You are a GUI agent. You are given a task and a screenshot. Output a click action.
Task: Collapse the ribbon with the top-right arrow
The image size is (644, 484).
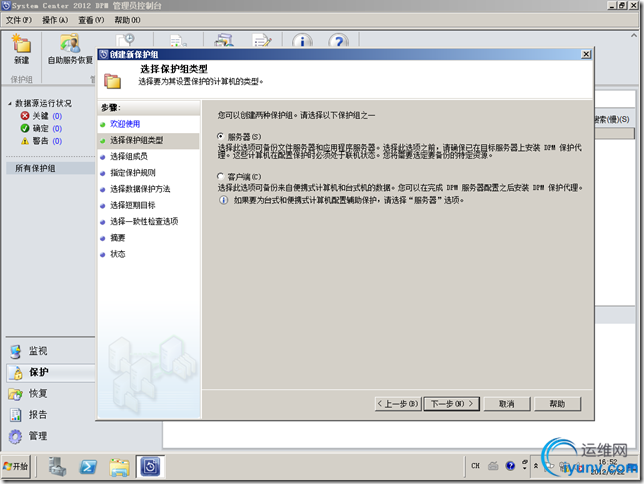pyautogui.click(x=634, y=36)
